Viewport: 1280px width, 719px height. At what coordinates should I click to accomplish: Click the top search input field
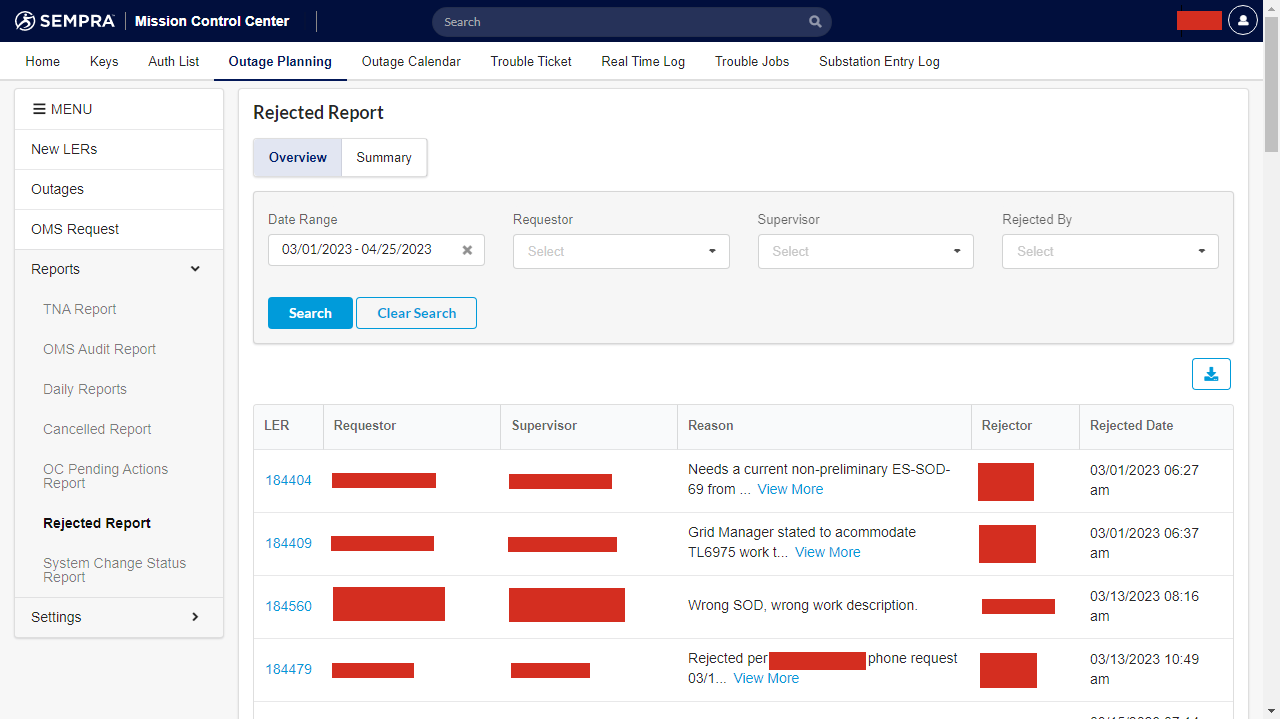pos(620,22)
